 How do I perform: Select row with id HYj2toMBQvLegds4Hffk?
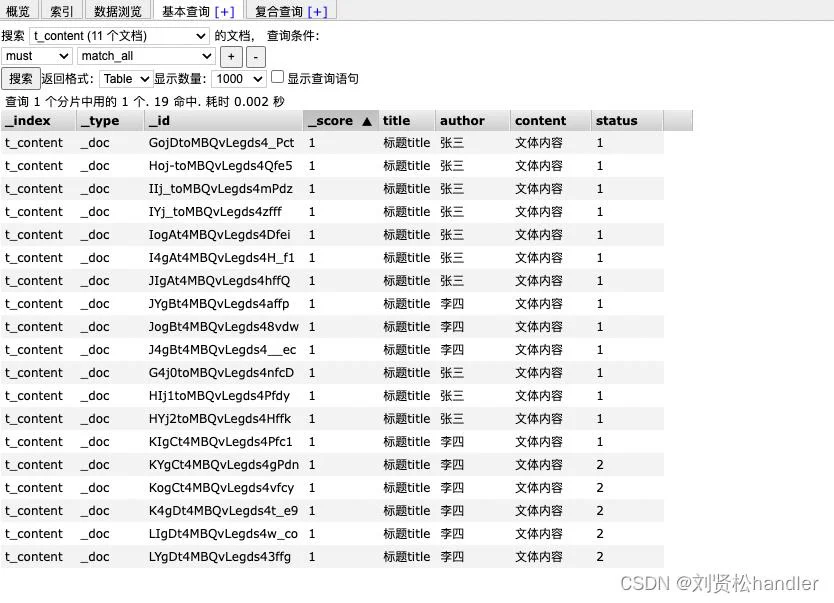tap(332, 418)
